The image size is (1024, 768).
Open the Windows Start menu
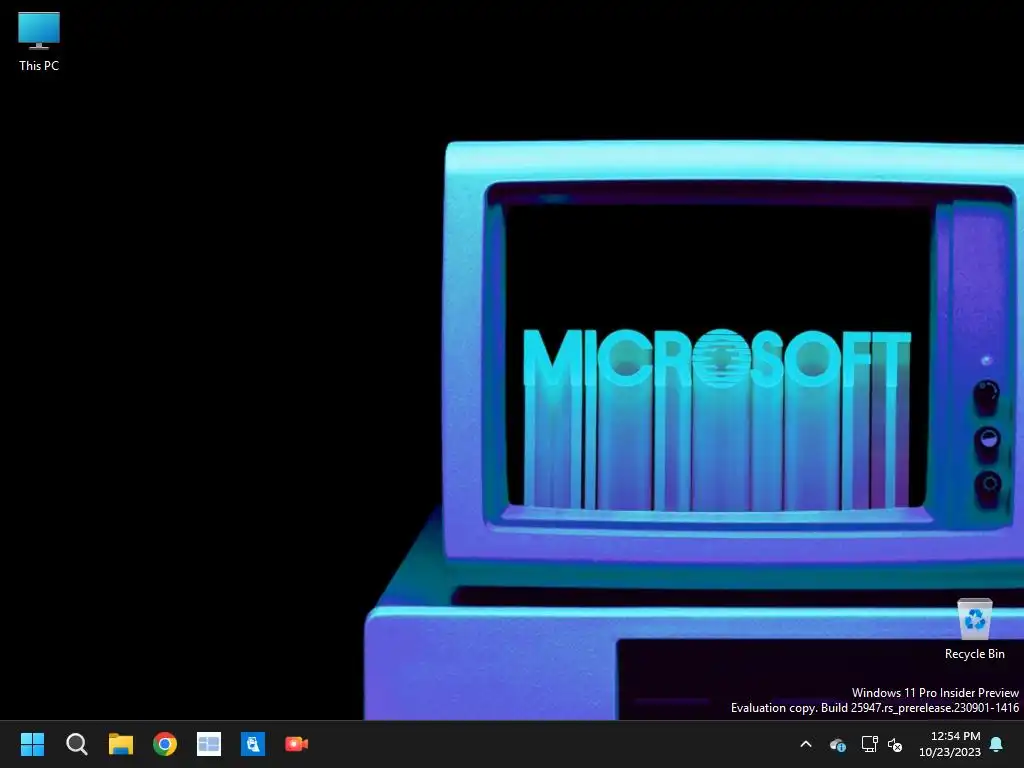[x=32, y=744]
